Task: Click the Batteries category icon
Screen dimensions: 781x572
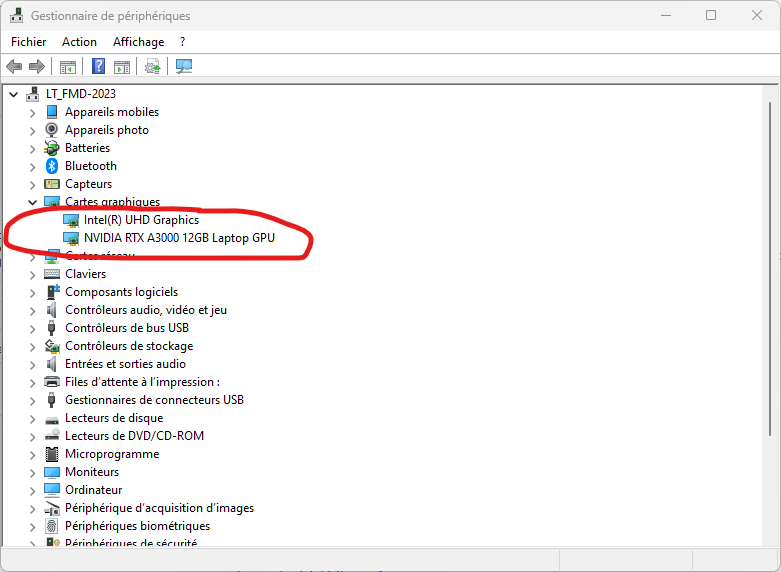Action: 52,148
